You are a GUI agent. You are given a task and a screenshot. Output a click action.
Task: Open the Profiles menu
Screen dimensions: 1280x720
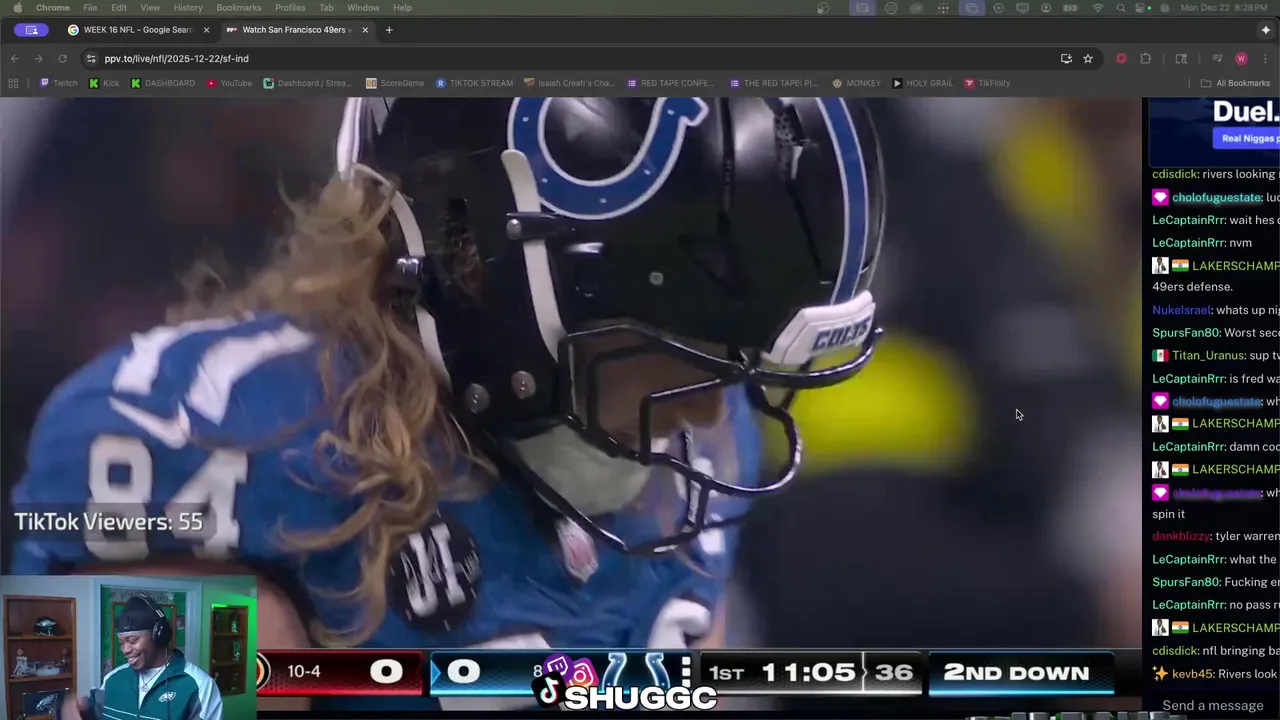(290, 7)
